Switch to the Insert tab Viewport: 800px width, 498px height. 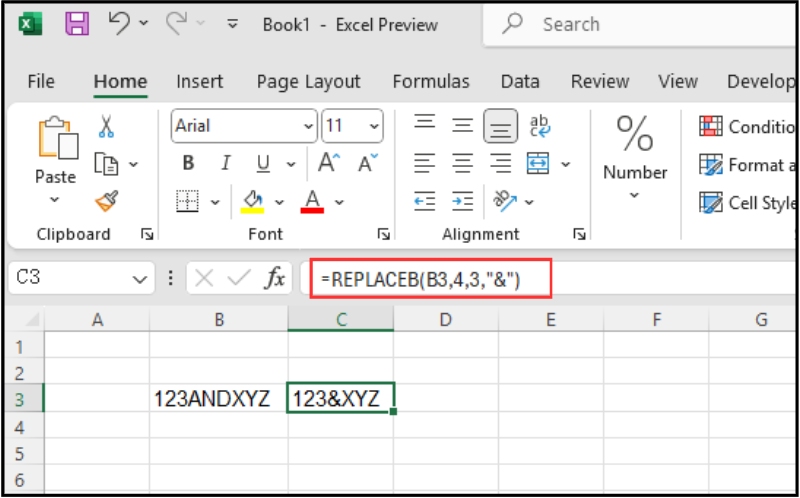(199, 81)
